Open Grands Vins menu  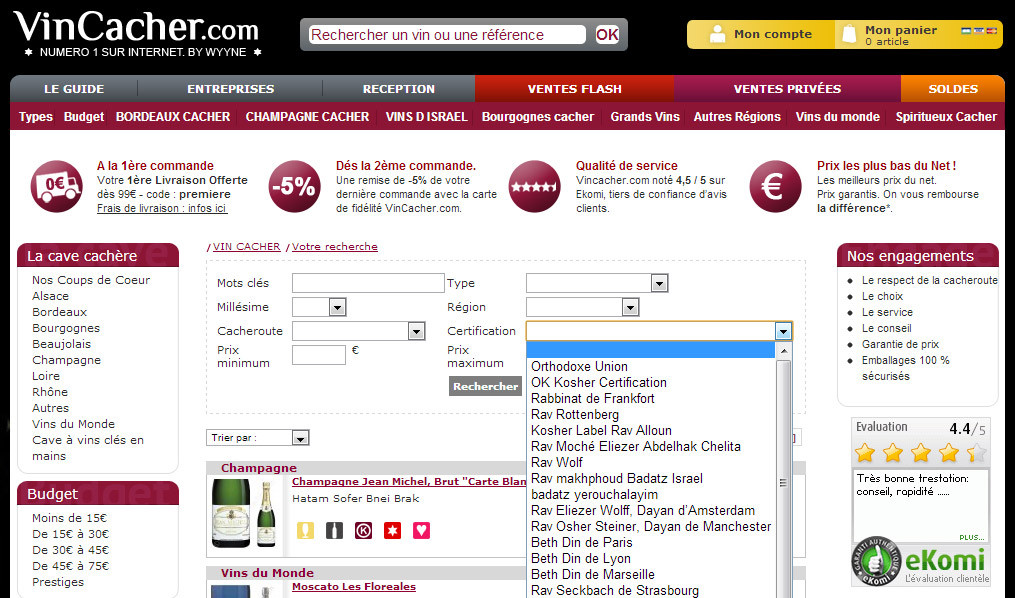click(645, 116)
